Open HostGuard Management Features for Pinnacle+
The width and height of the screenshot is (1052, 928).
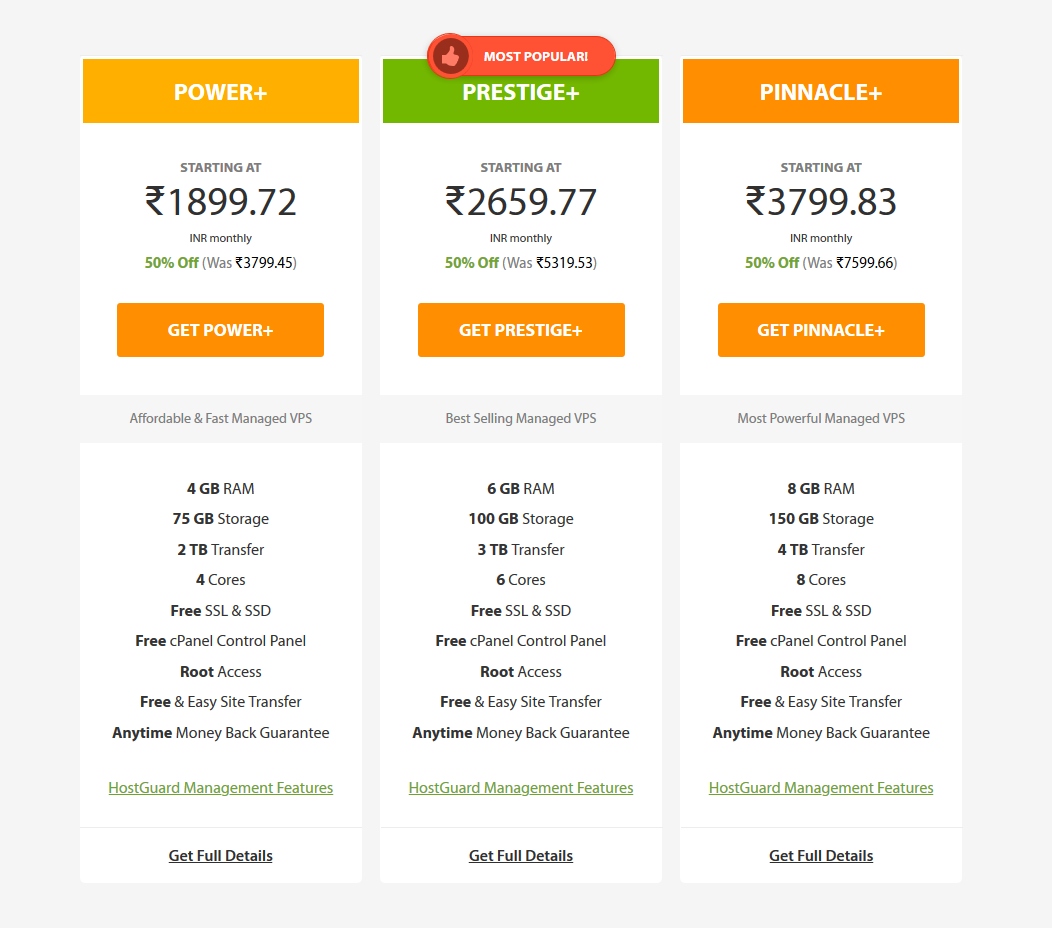821,787
